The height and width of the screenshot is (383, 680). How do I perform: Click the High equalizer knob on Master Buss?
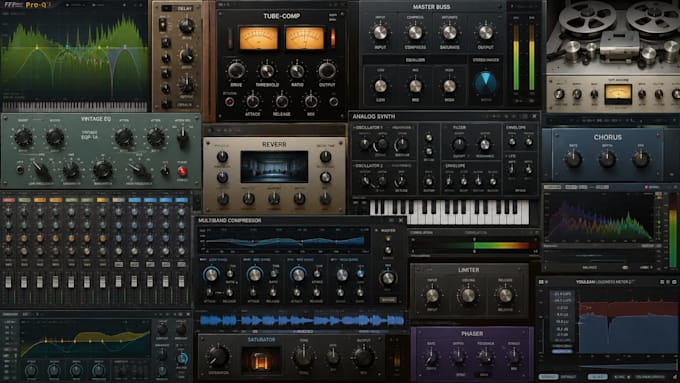point(450,86)
